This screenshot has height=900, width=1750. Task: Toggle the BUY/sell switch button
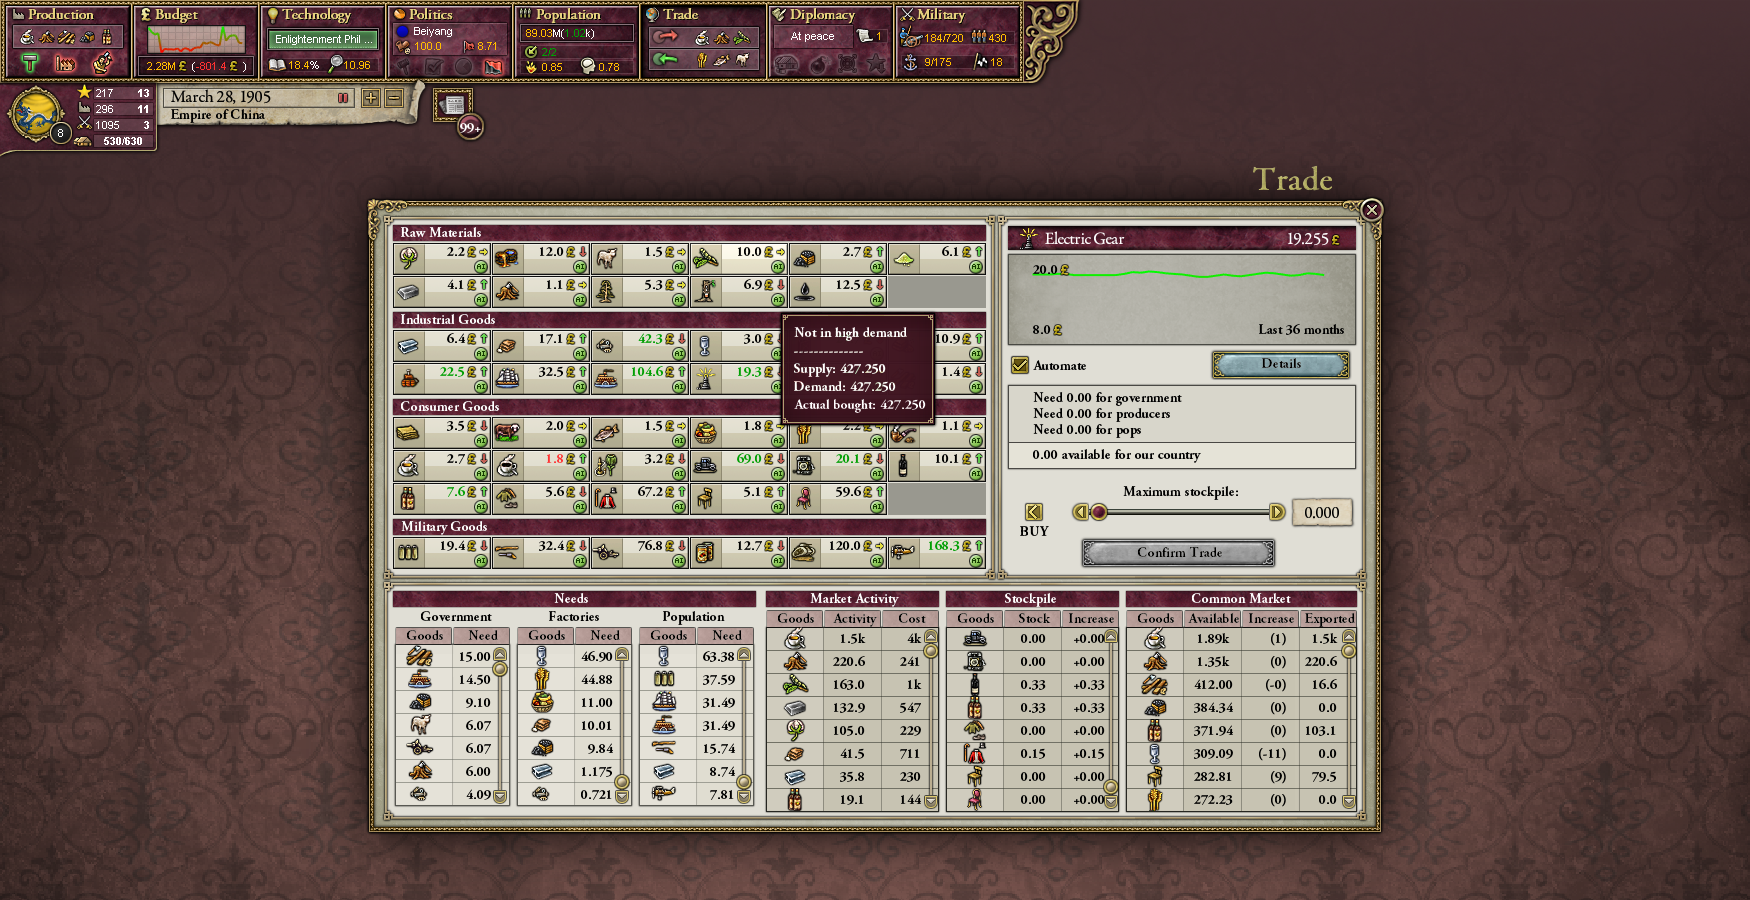(x=1034, y=512)
